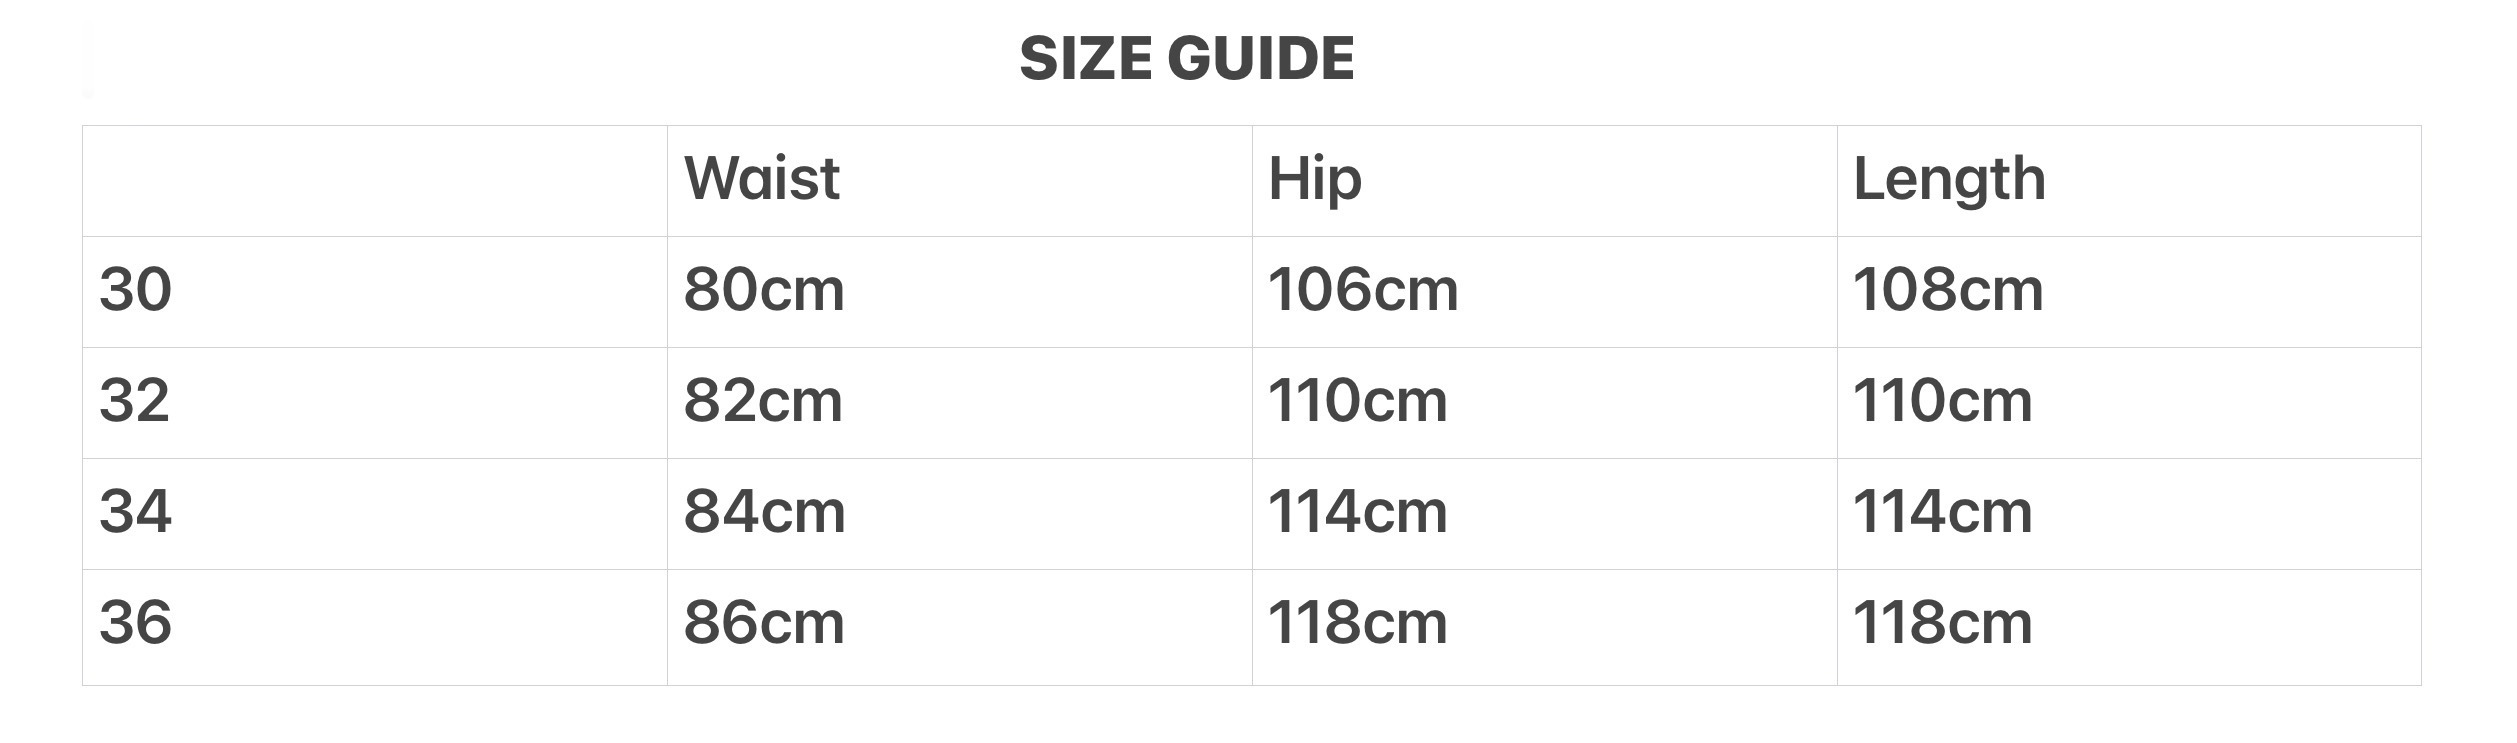This screenshot has width=2517, height=743.
Task: Click the SIZE GUIDE heading
Action: pyautogui.click(x=1186, y=58)
